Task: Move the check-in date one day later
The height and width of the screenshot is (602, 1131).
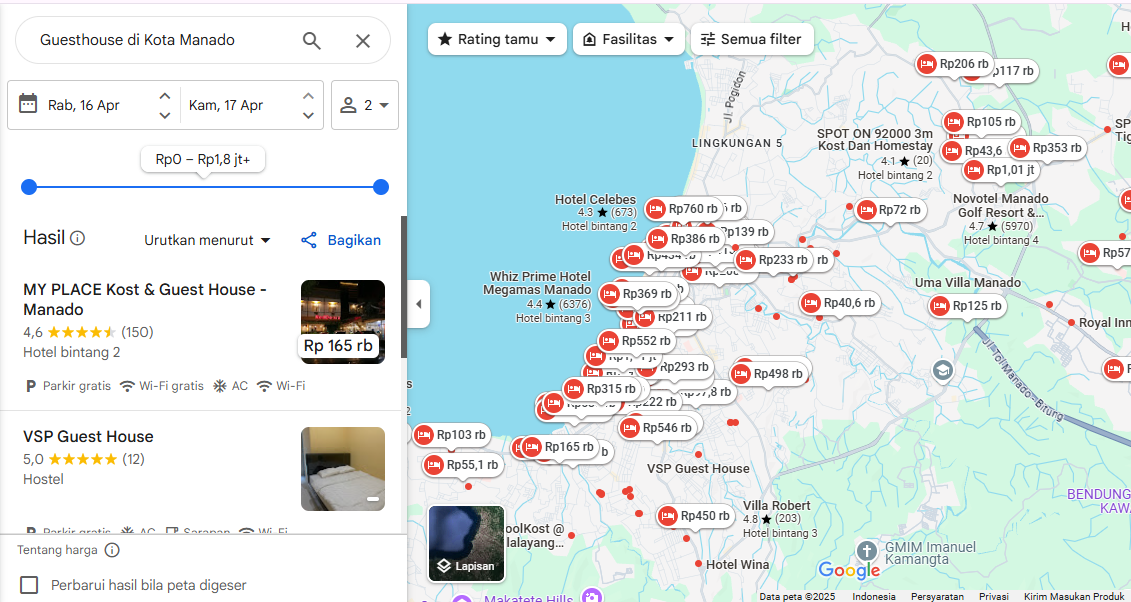Action: [x=164, y=95]
